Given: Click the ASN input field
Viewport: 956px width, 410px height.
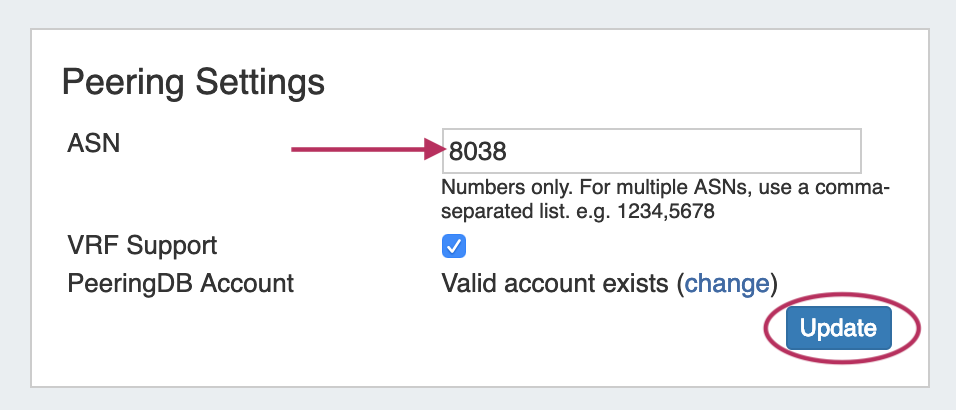Looking at the screenshot, I should pyautogui.click(x=650, y=151).
